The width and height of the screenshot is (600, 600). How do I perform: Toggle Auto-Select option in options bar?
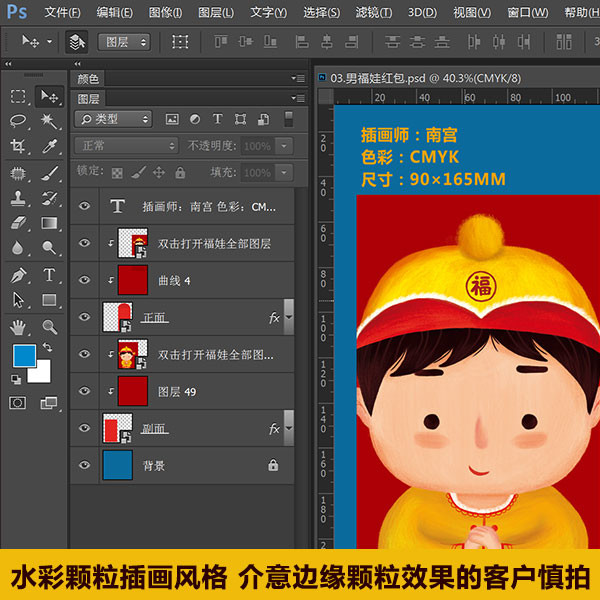tap(77, 42)
